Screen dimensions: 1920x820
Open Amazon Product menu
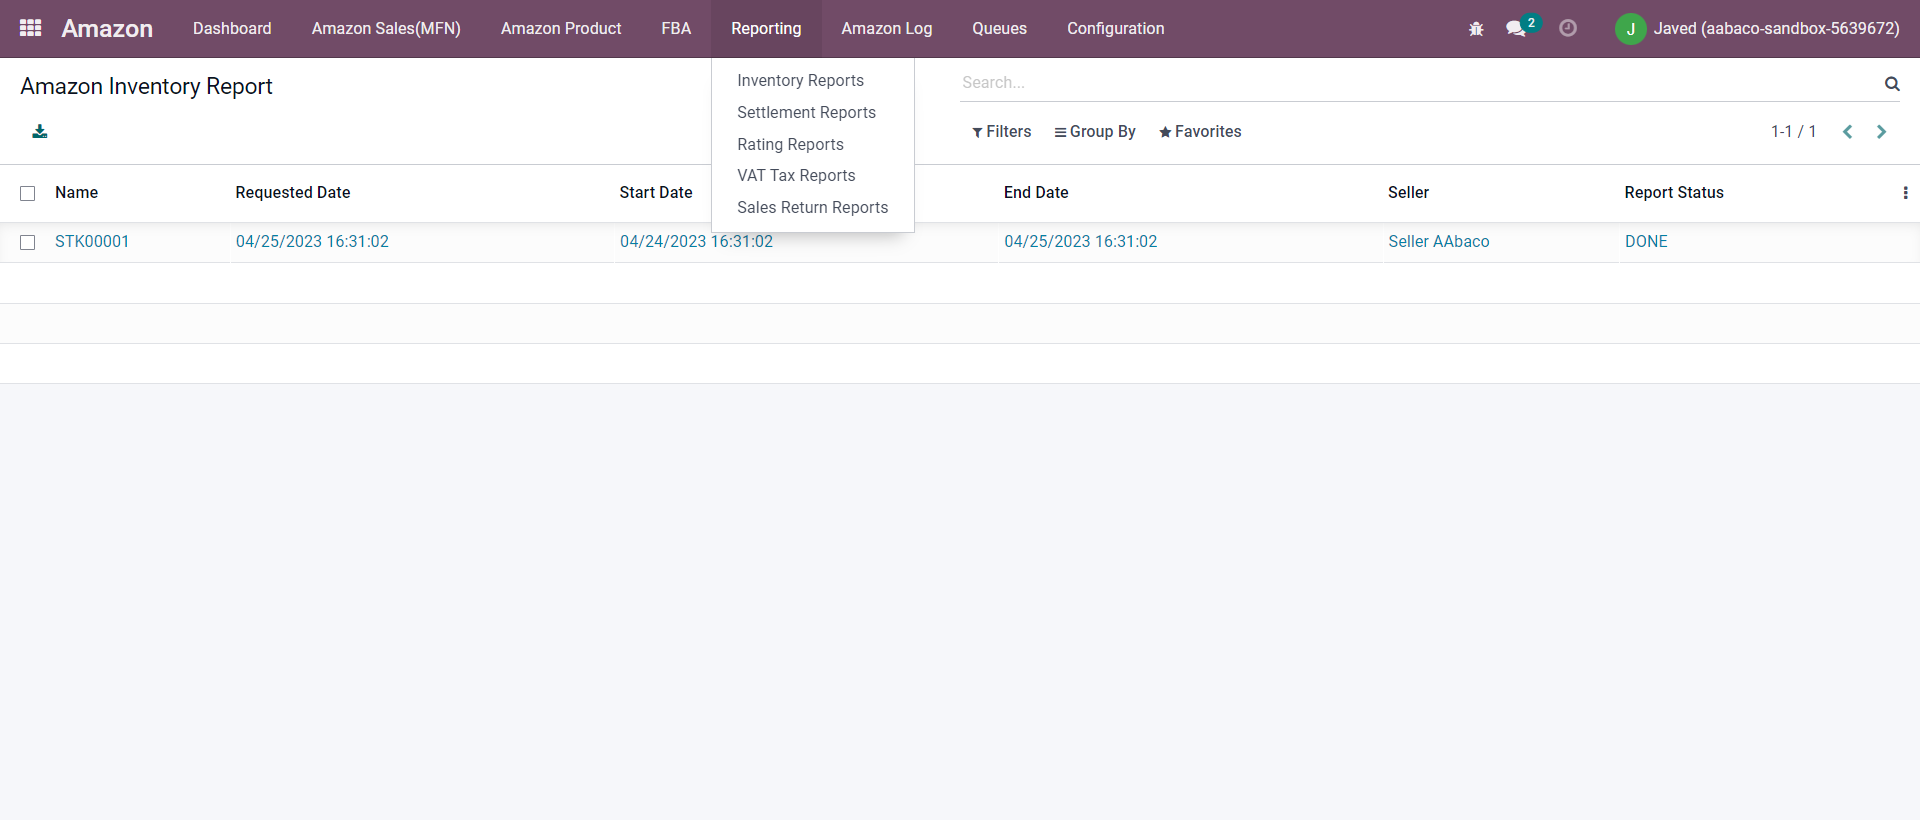pyautogui.click(x=561, y=28)
